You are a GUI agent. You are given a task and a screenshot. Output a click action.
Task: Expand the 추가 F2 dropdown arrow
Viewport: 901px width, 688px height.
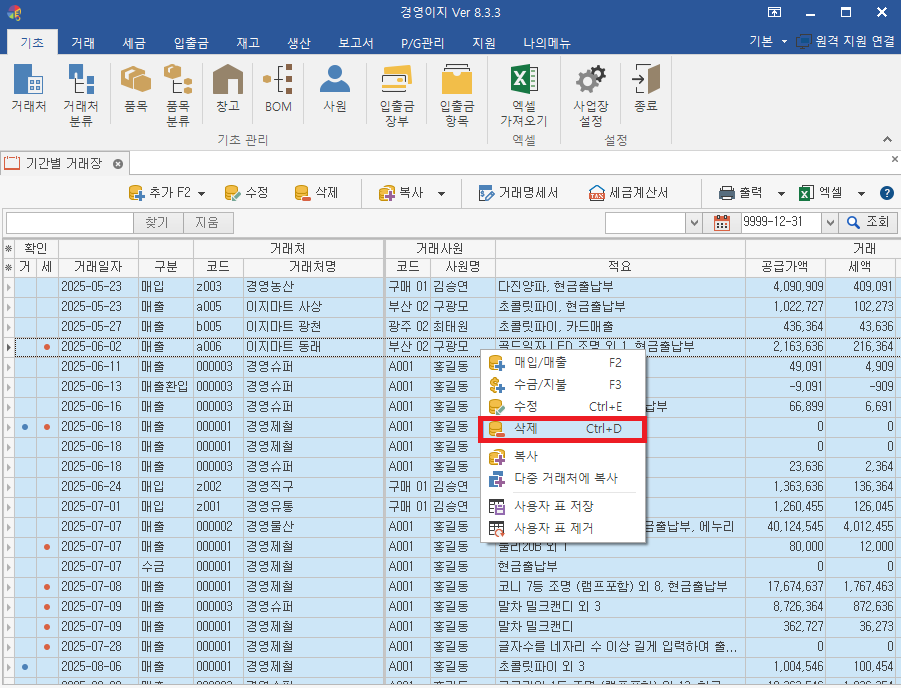point(201,193)
